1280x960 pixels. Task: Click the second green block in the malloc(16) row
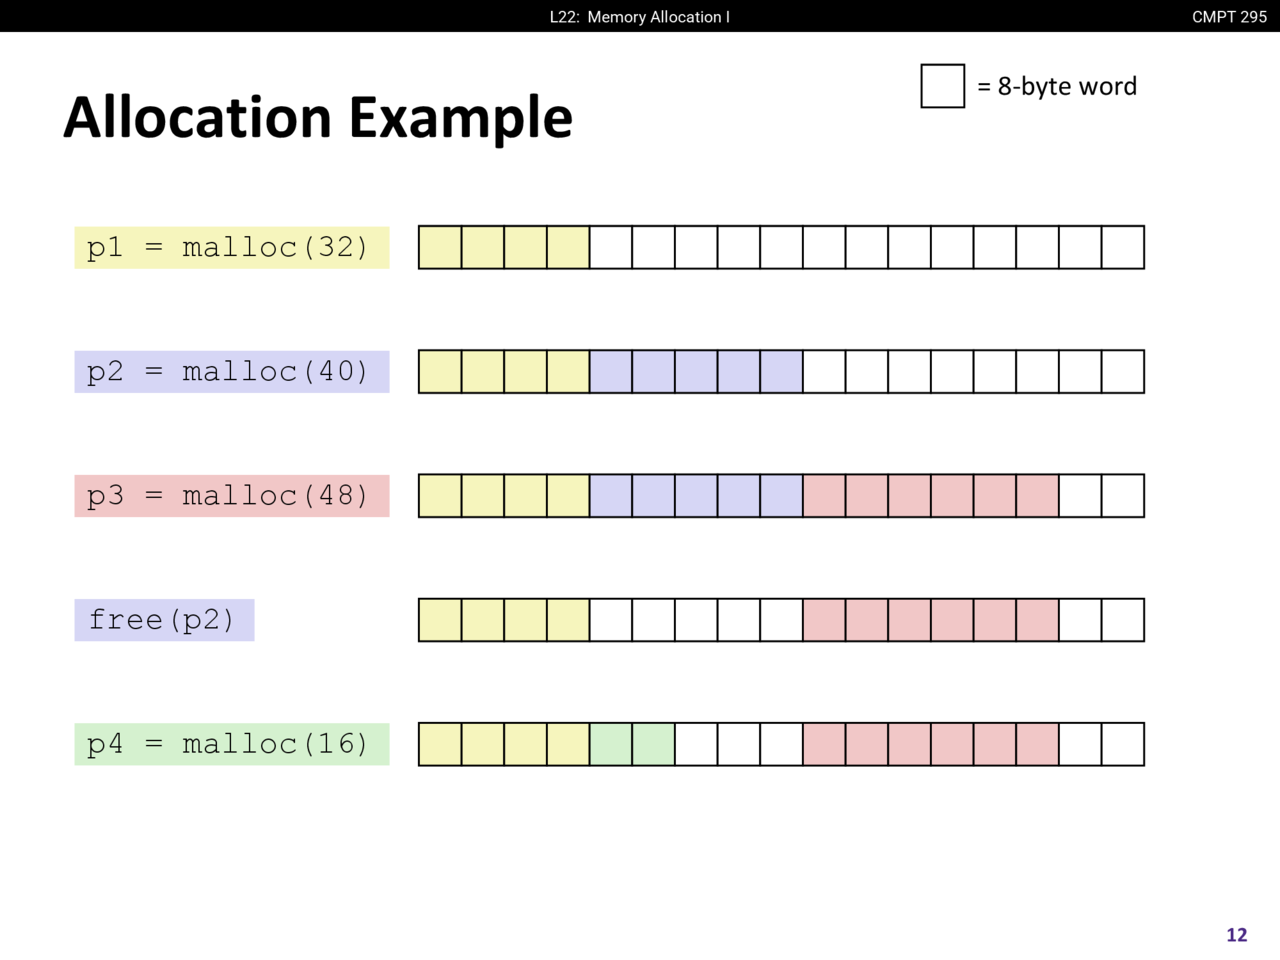tap(653, 744)
